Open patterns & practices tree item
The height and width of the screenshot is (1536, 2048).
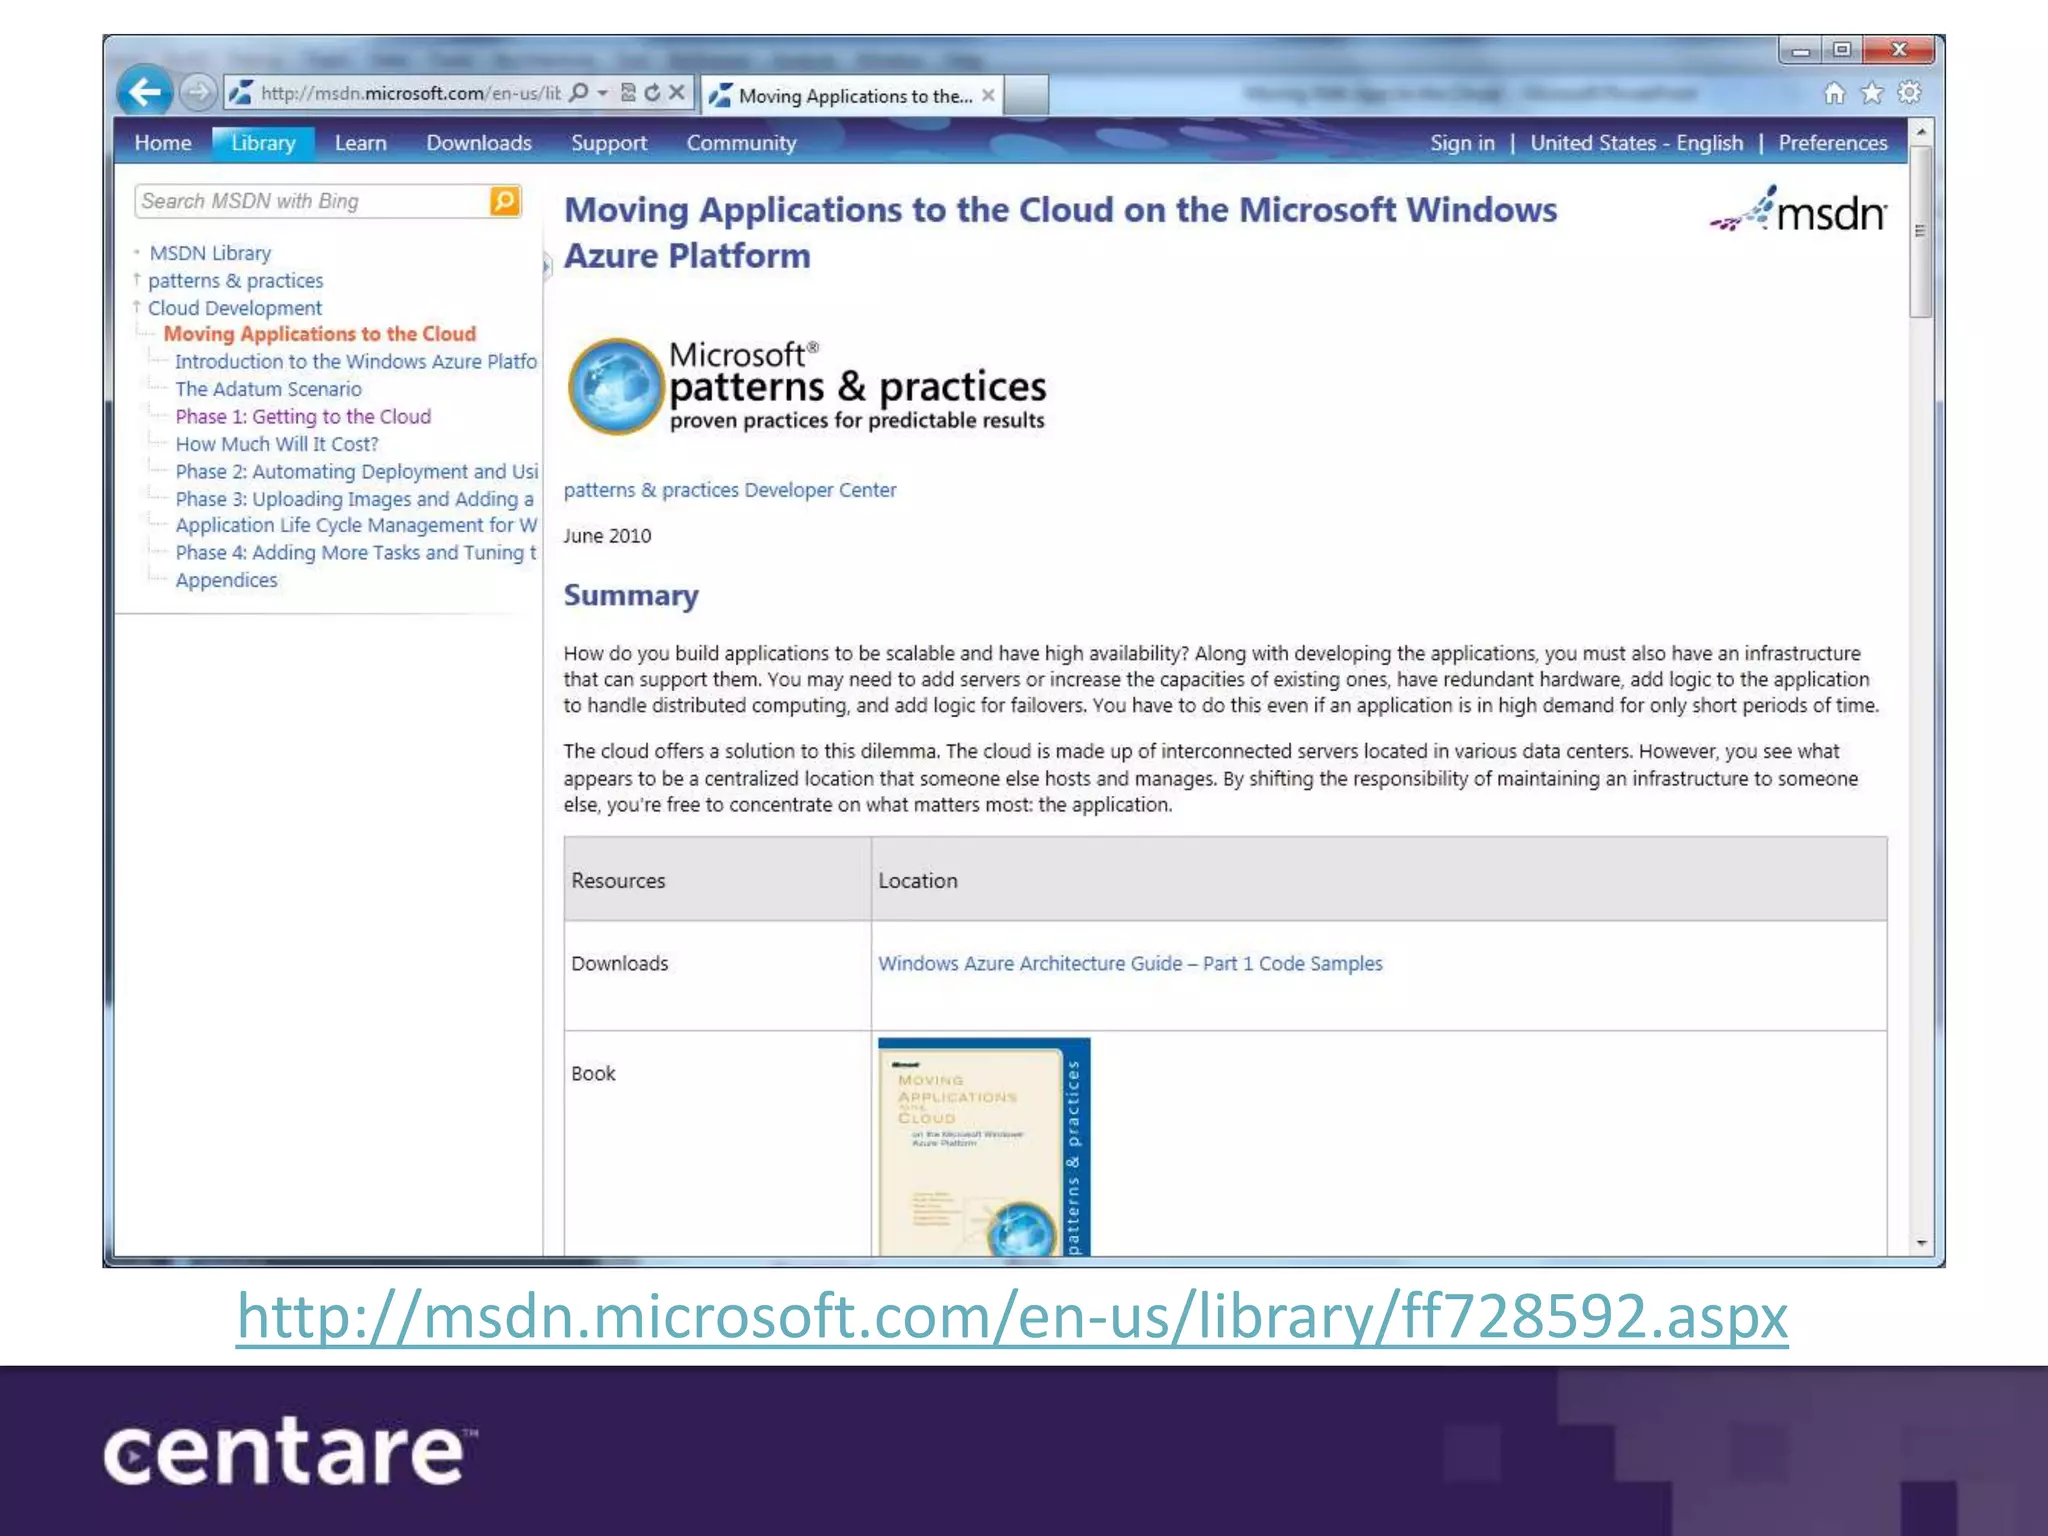(x=236, y=281)
